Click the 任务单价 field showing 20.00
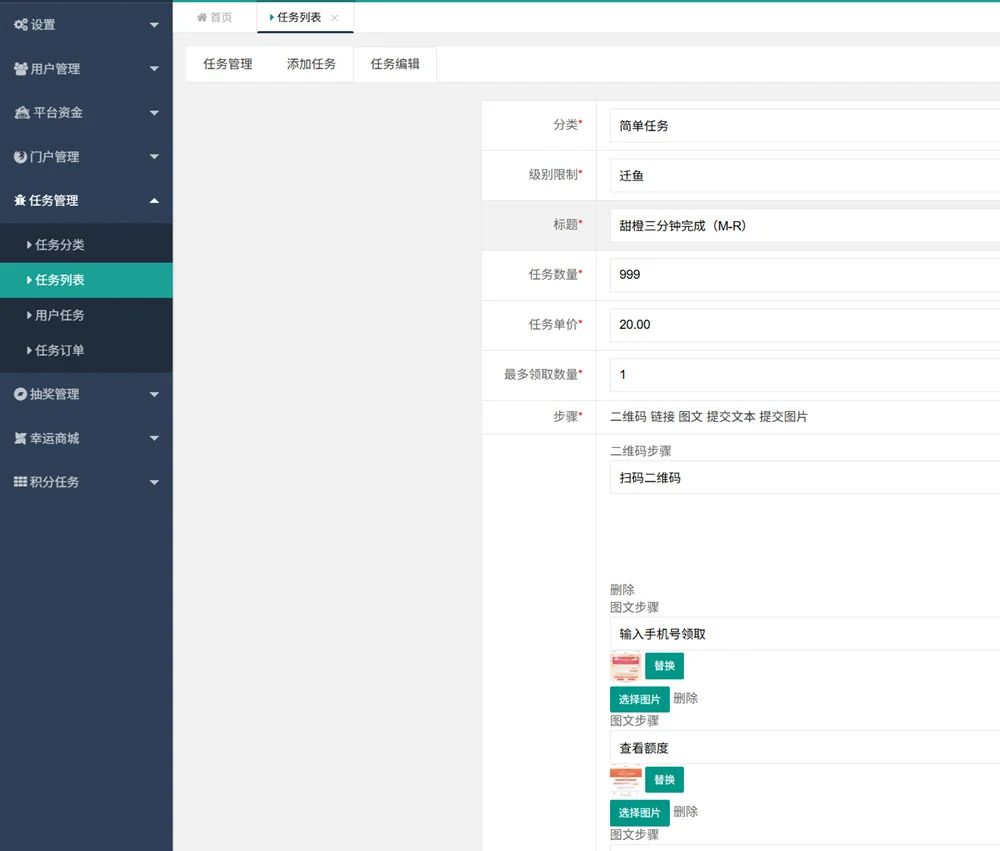1000x851 pixels. [x=805, y=325]
